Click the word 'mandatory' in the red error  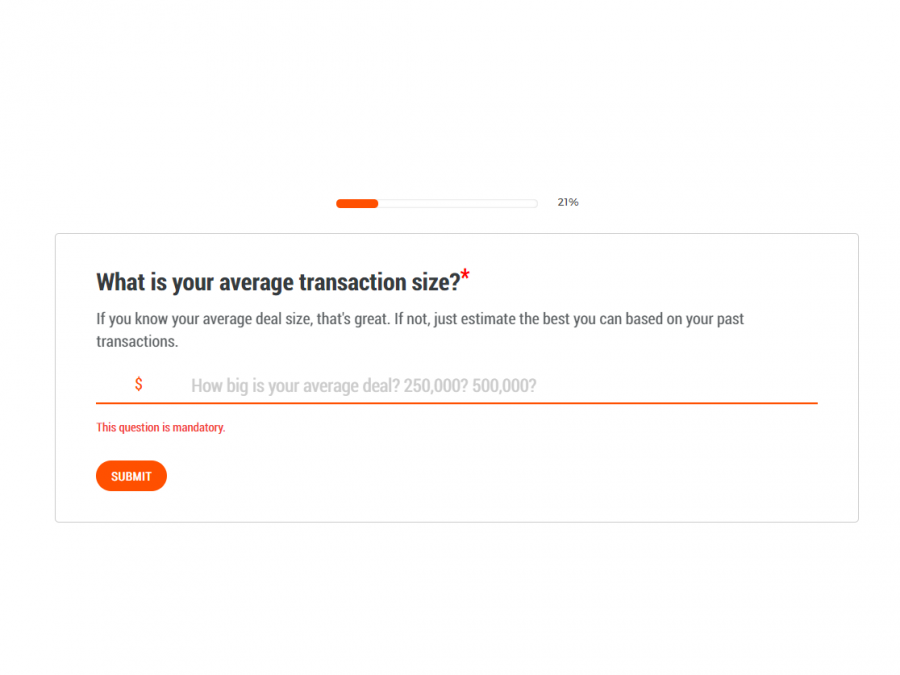click(x=197, y=427)
